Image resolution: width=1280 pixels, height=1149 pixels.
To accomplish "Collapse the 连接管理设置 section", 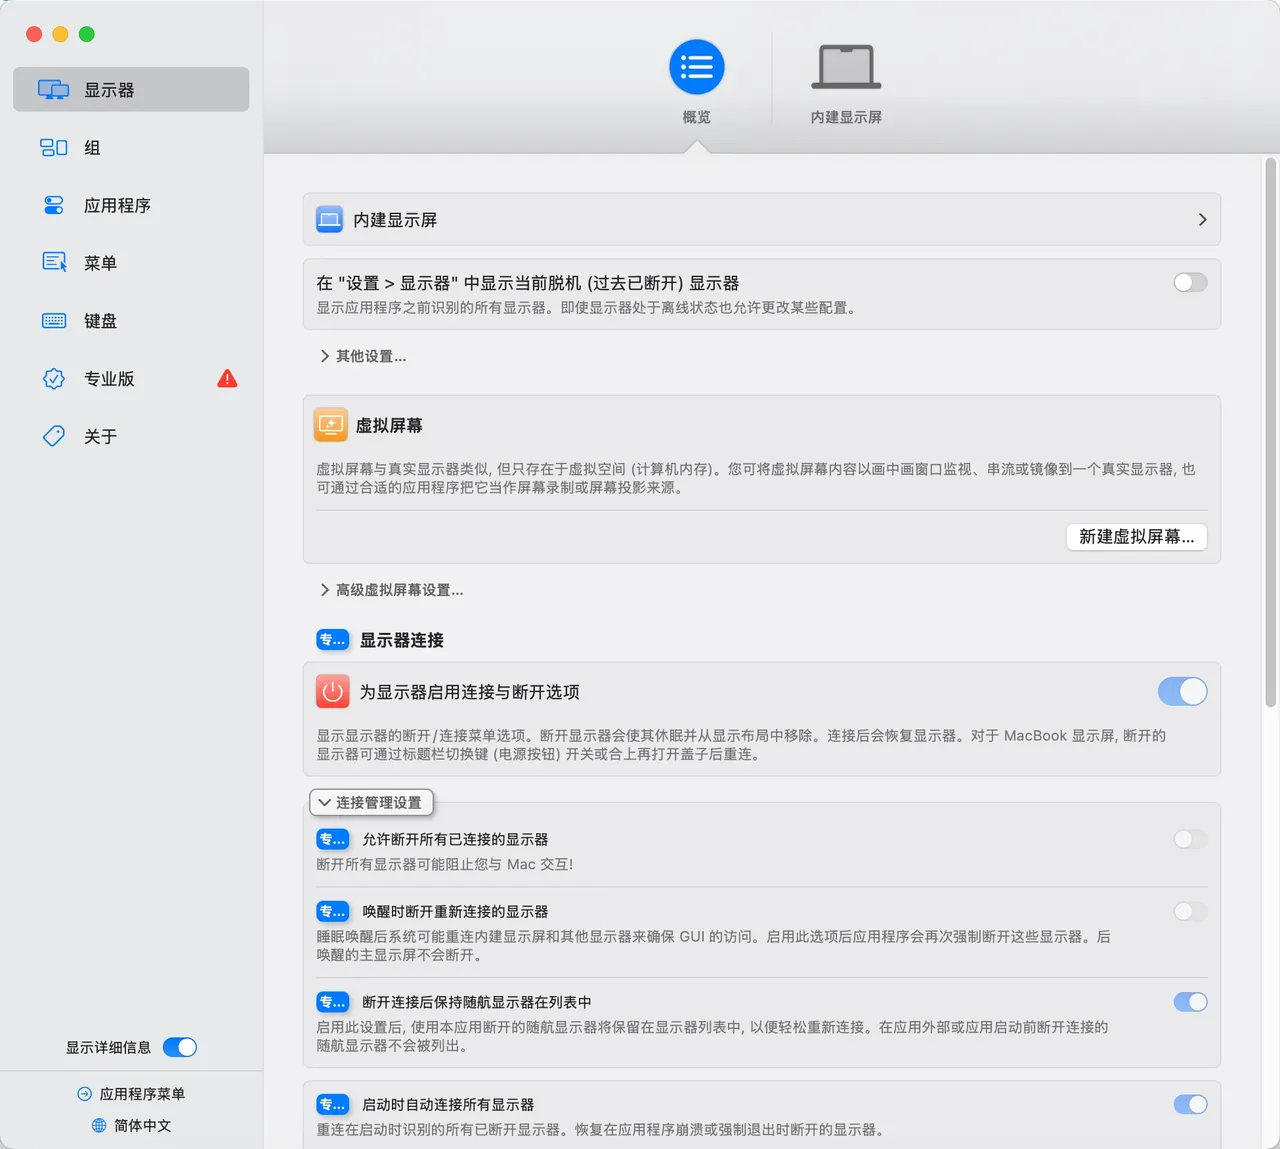I will point(371,802).
